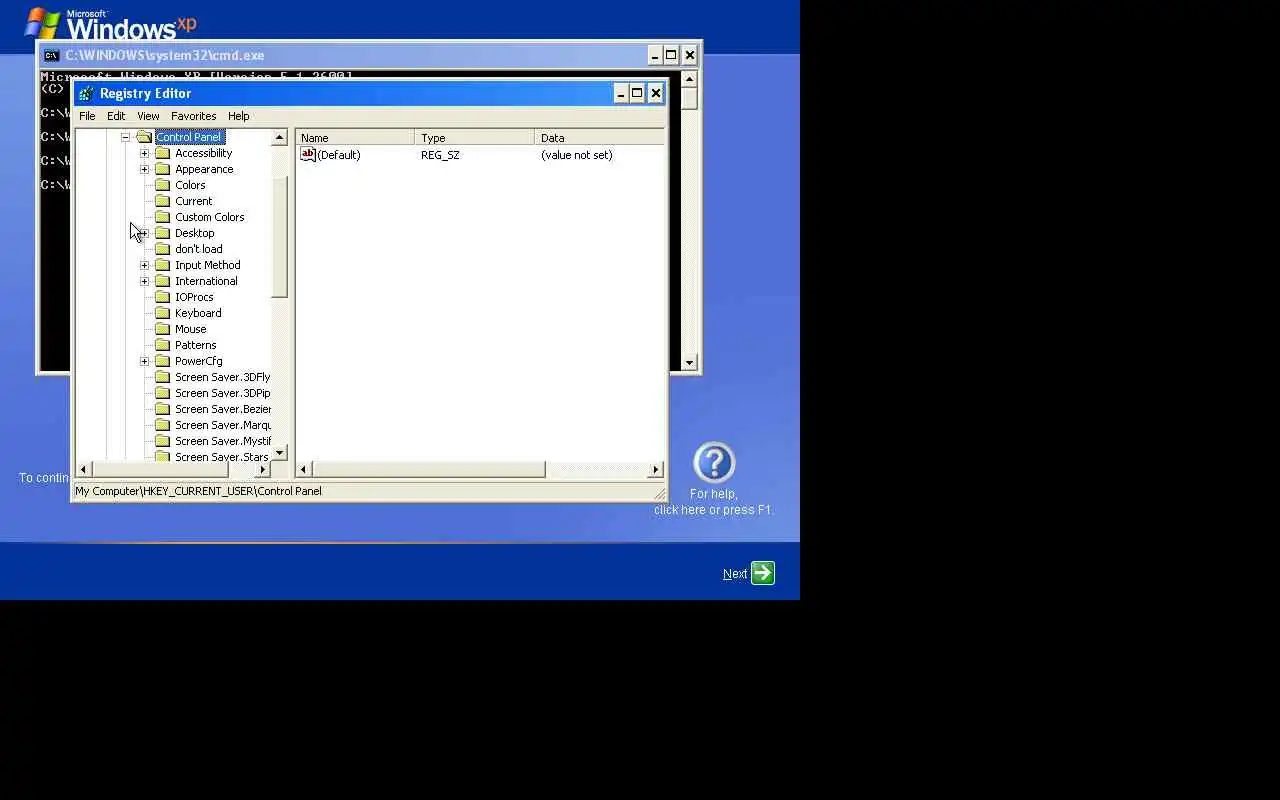The height and width of the screenshot is (800, 1280).
Task: Select the Screen Saver.Stars key
Action: tap(221, 457)
